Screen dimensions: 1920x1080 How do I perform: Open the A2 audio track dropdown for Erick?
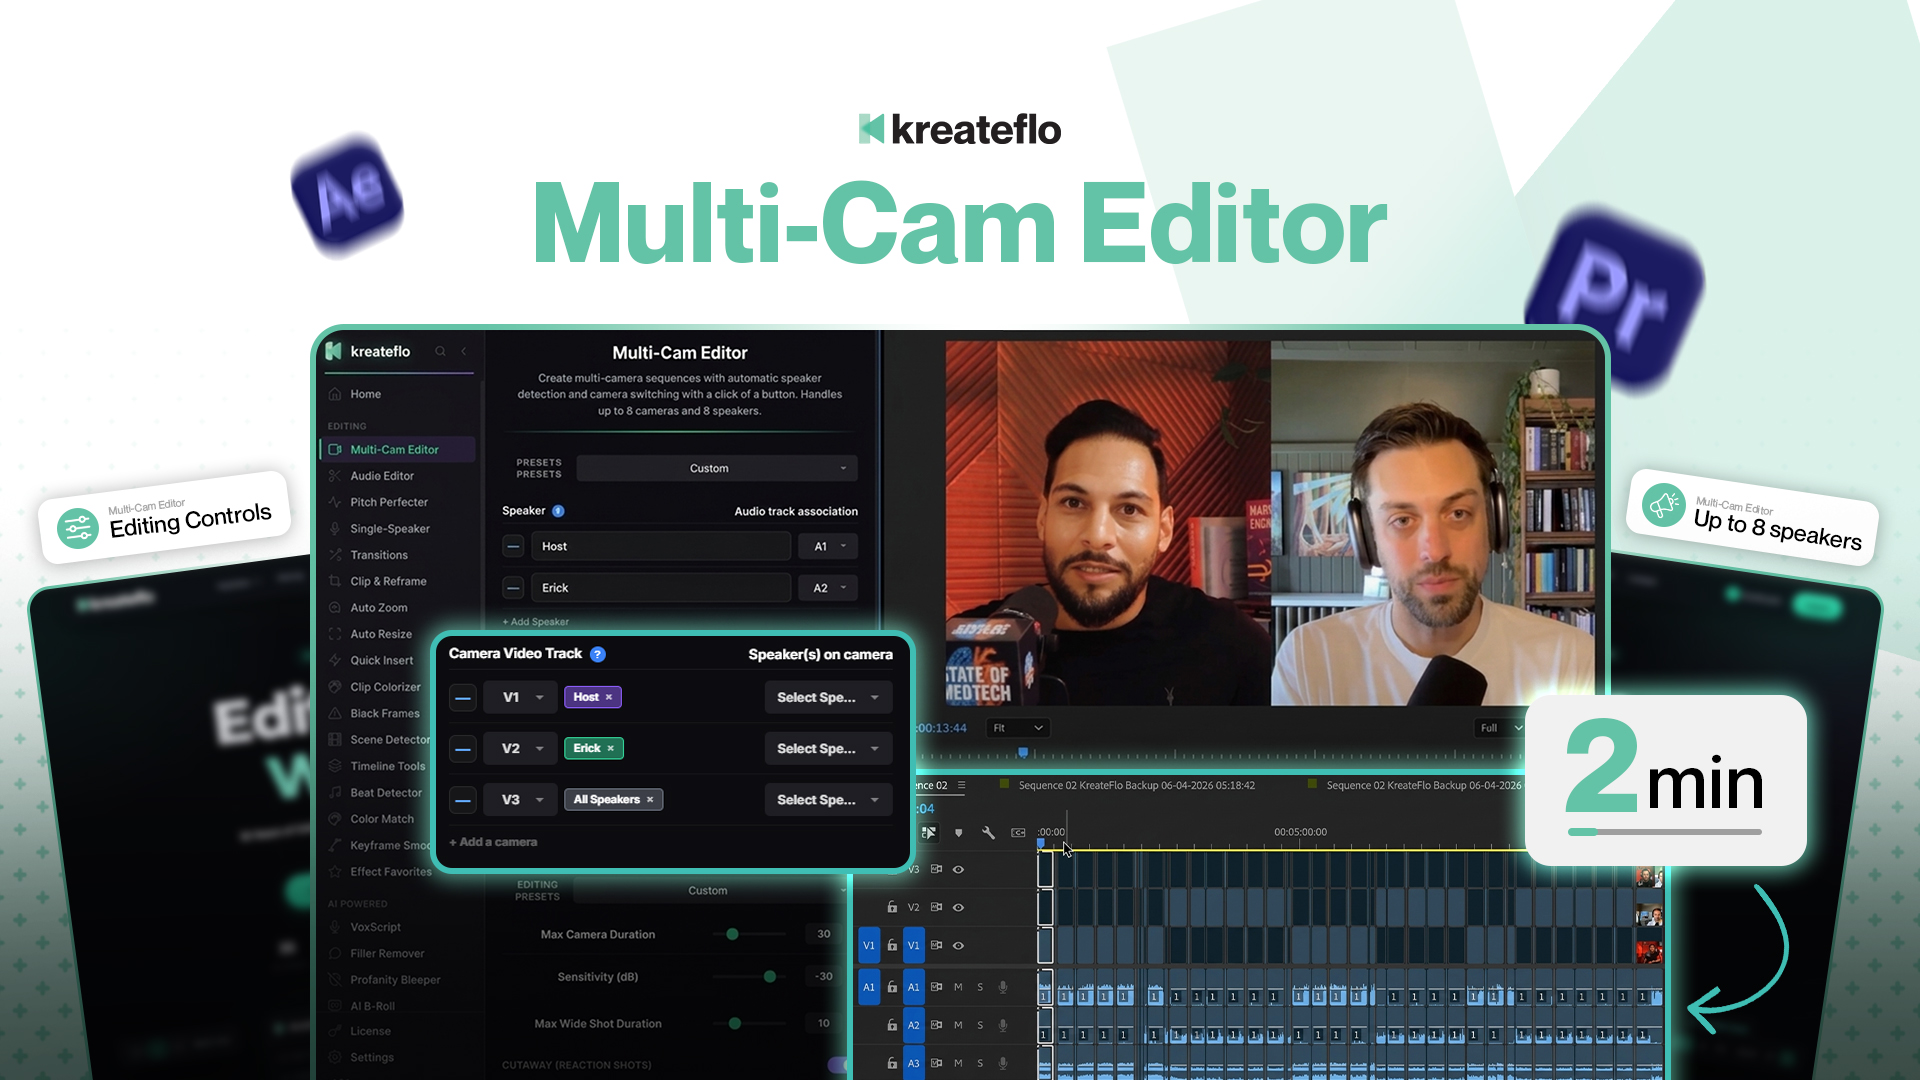[828, 588]
